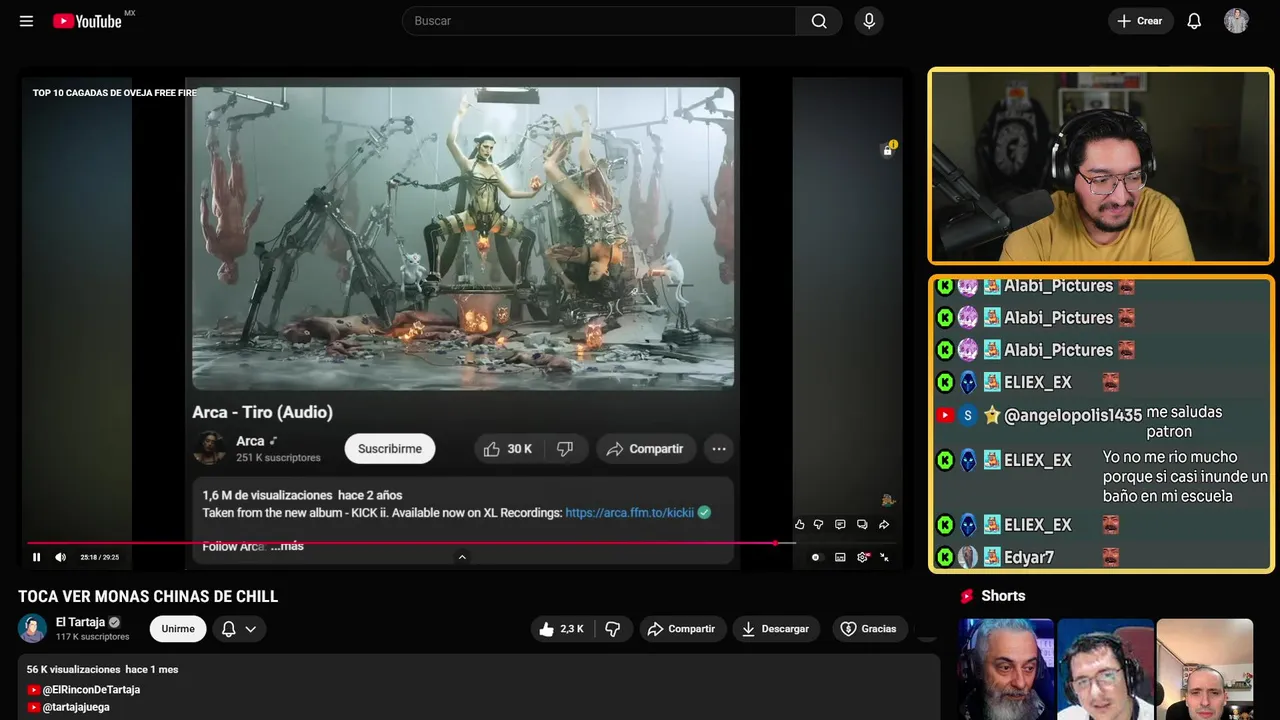Share via overlay arrow icon

[884, 524]
